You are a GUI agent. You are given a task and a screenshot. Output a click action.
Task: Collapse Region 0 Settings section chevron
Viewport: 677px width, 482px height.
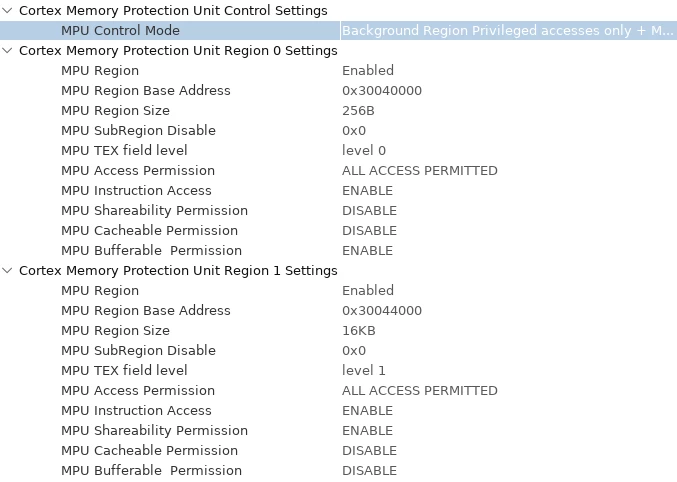click(x=7, y=51)
